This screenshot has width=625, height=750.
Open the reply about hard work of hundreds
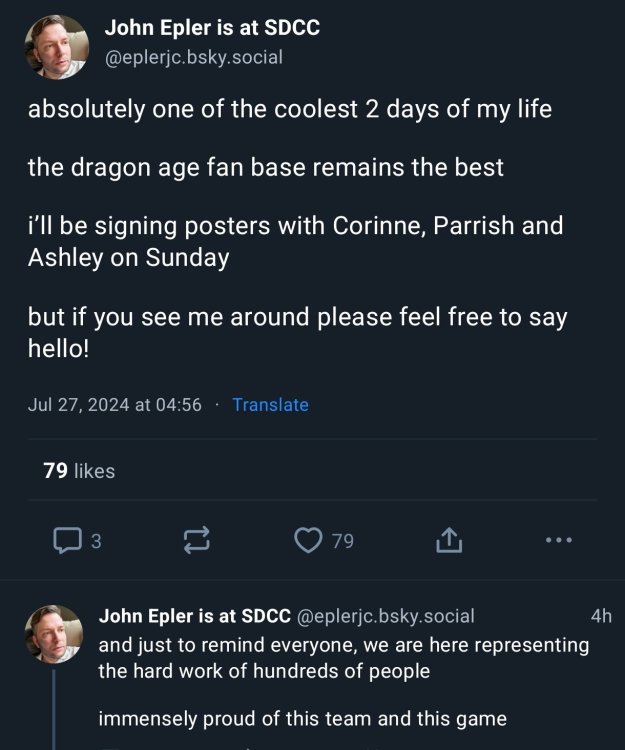(343, 658)
